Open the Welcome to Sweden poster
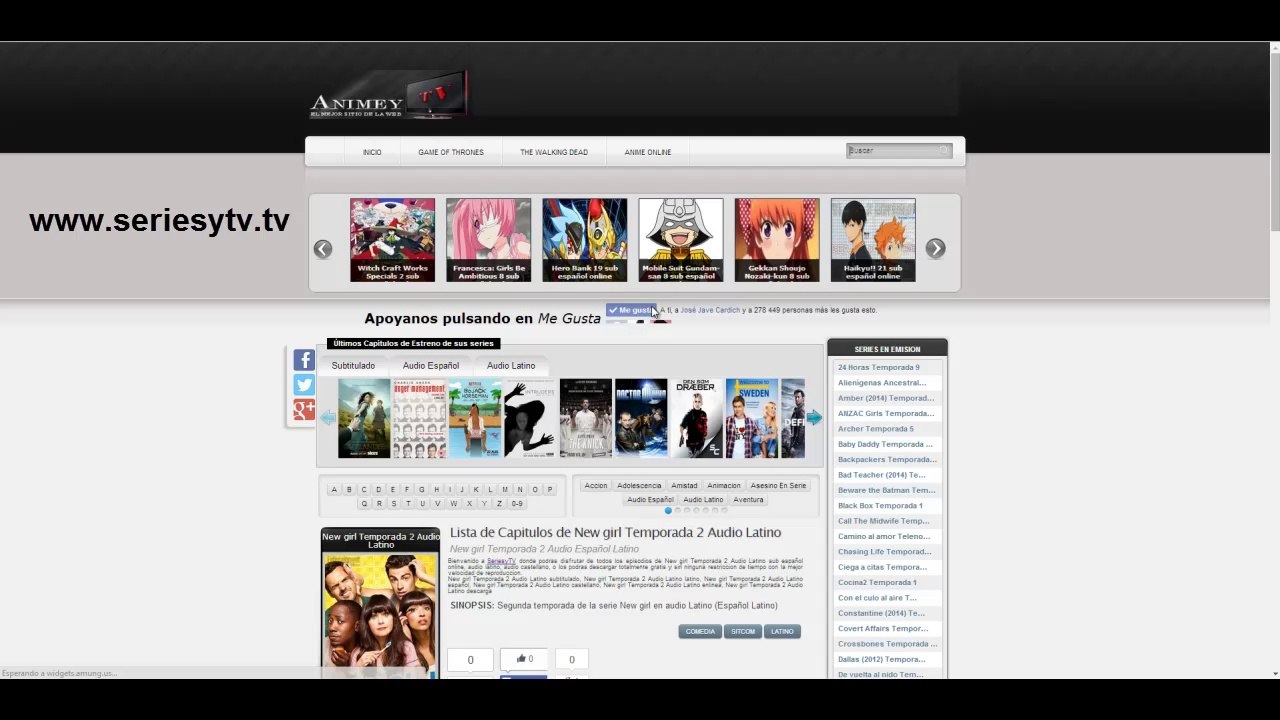This screenshot has height=720, width=1280. (752, 418)
